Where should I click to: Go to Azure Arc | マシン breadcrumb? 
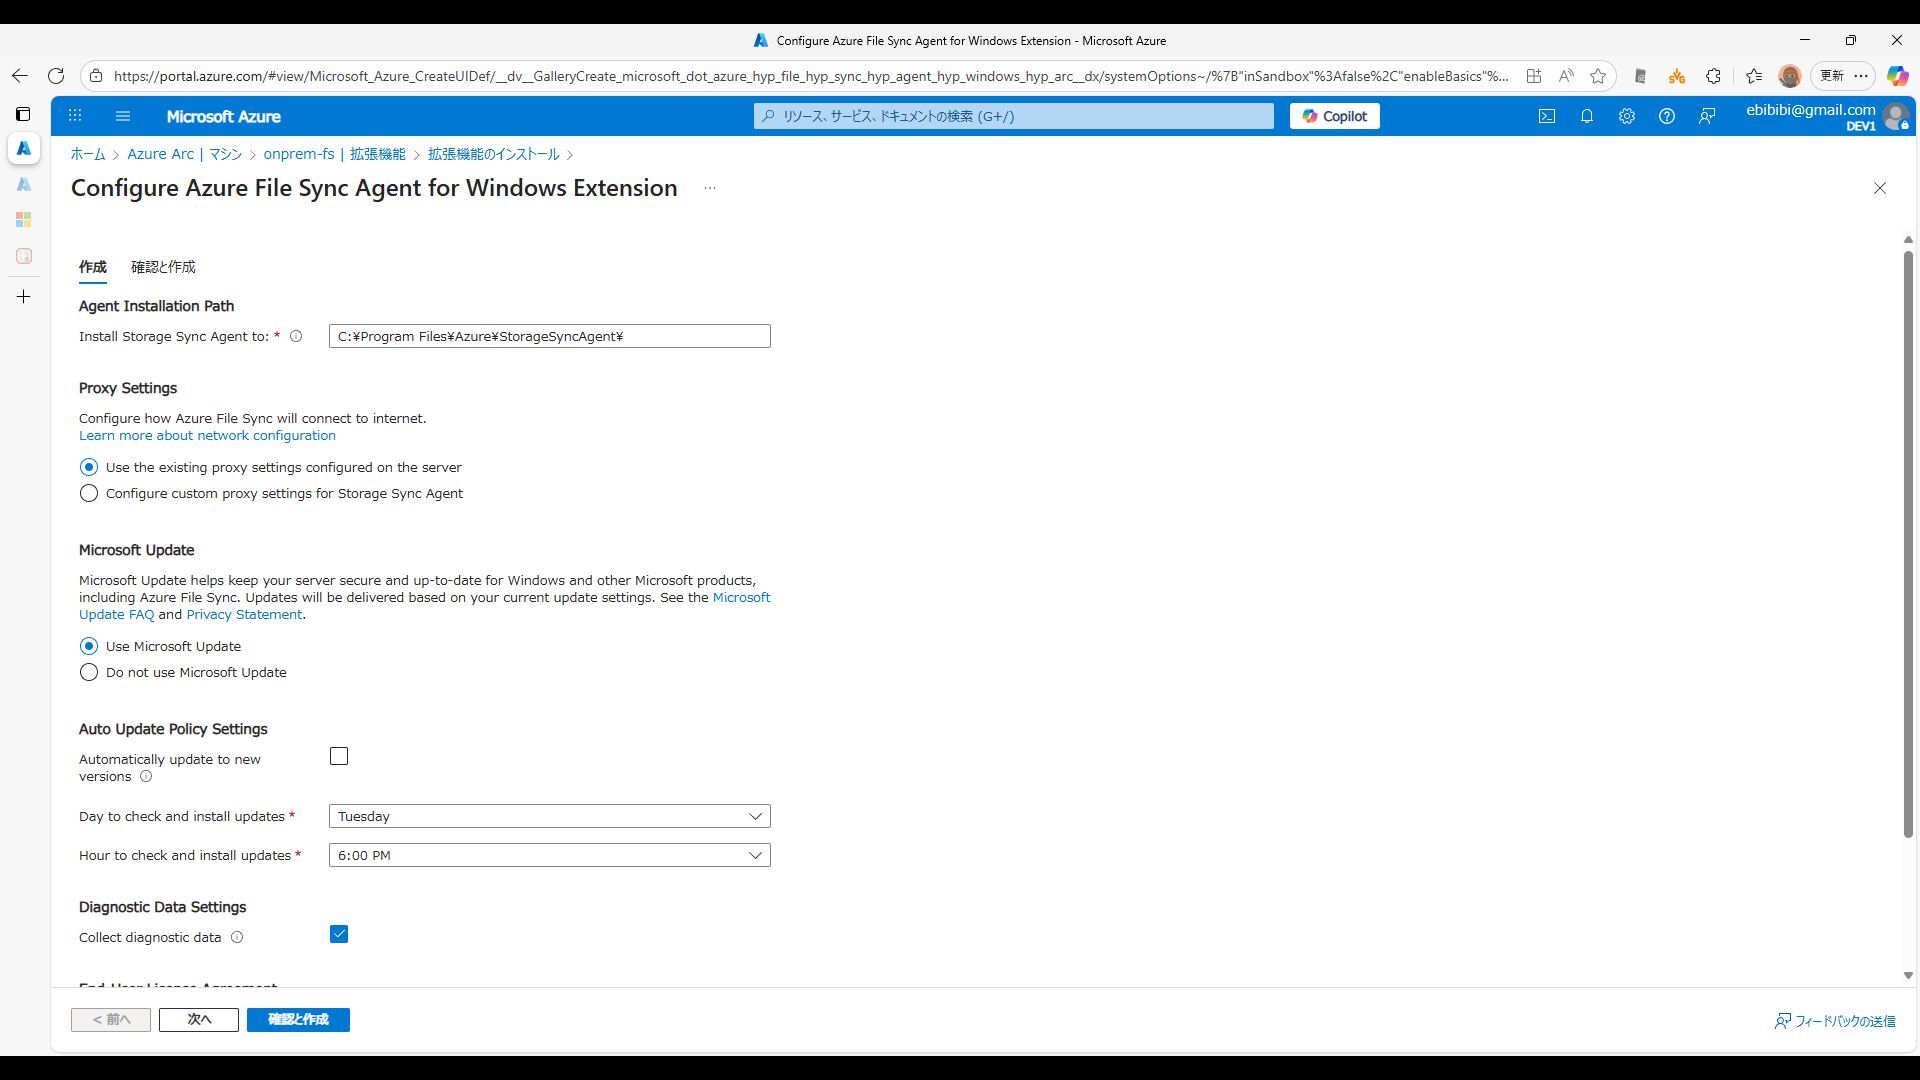point(184,155)
